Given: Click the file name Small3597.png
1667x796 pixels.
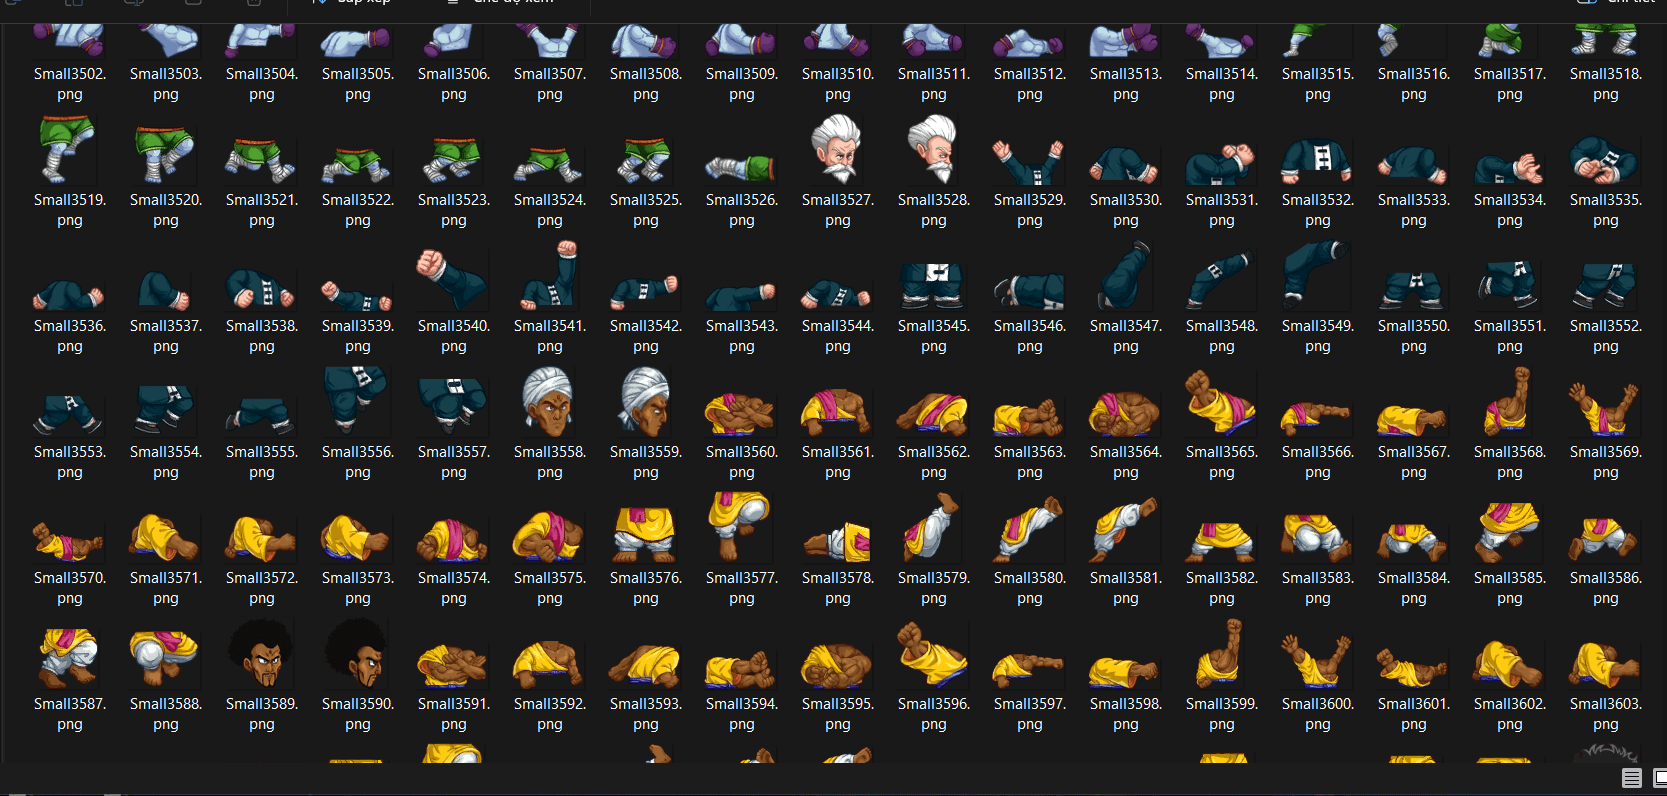Looking at the screenshot, I should (x=1029, y=714).
